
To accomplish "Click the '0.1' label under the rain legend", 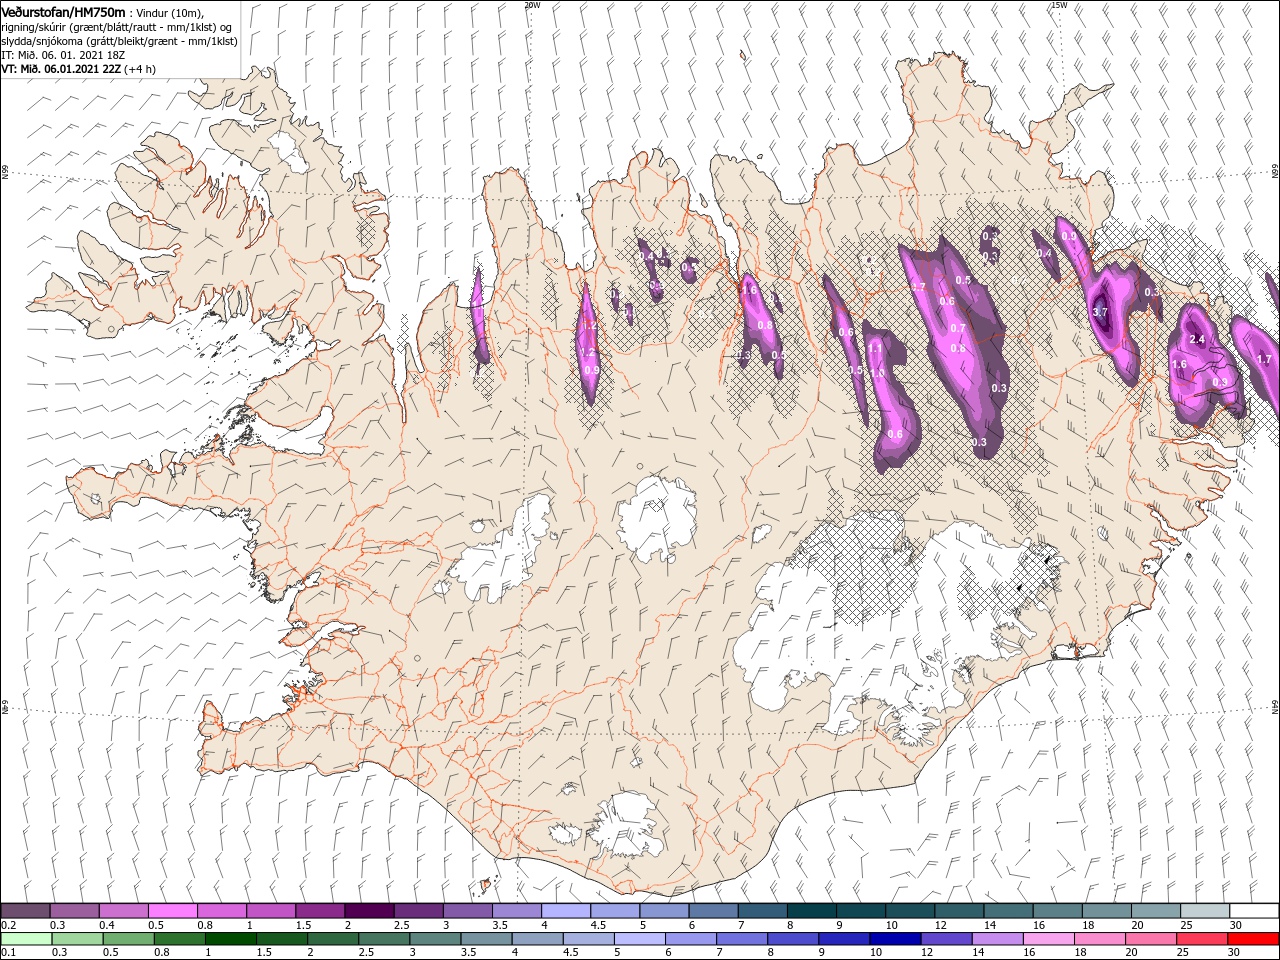I will pyautogui.click(x=8, y=953).
